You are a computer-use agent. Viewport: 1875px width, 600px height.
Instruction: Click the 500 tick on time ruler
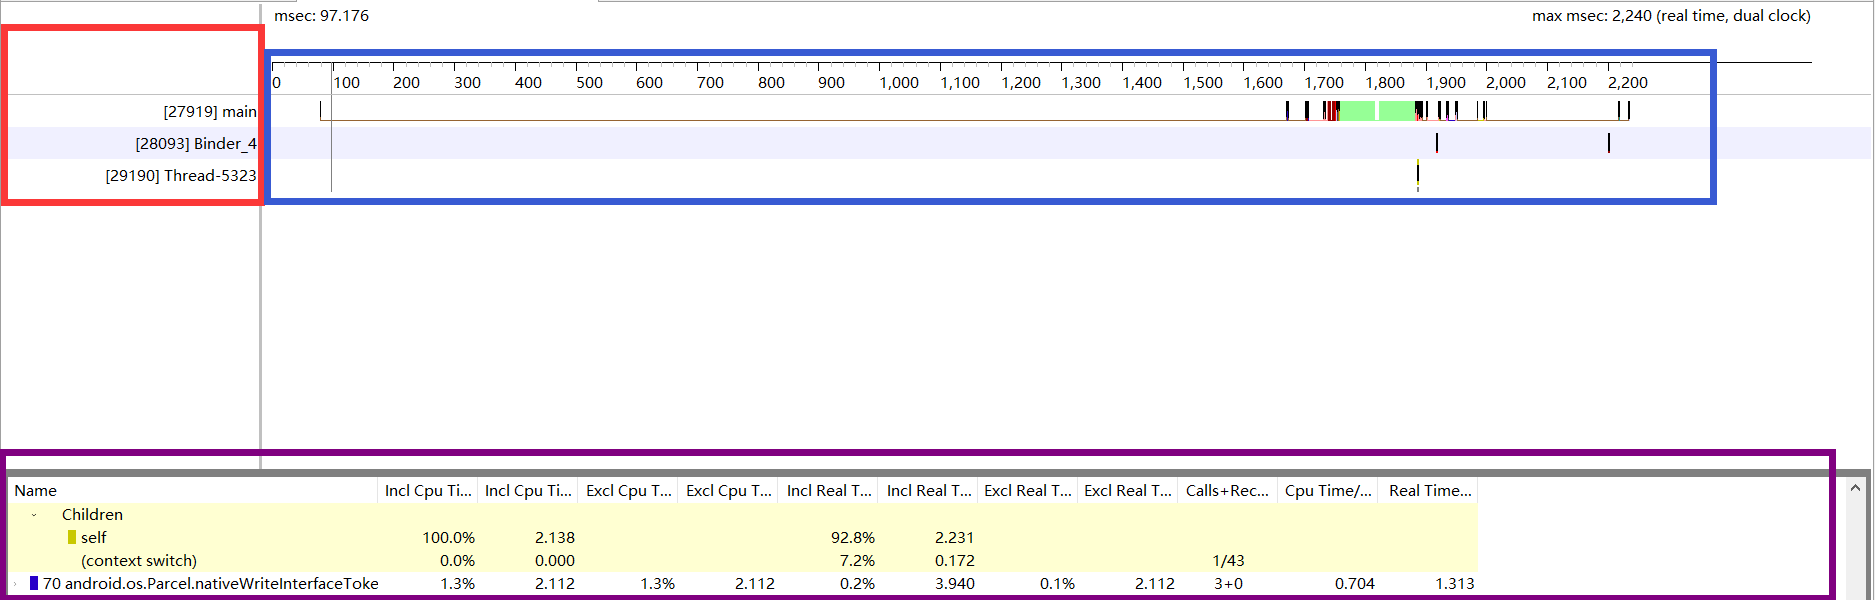click(589, 83)
